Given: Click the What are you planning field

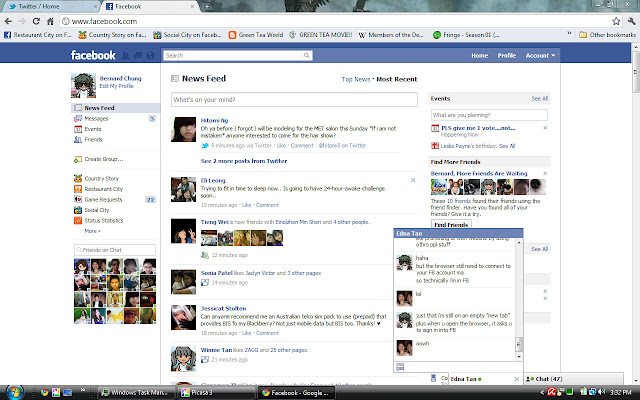Looking at the screenshot, I should [x=489, y=115].
